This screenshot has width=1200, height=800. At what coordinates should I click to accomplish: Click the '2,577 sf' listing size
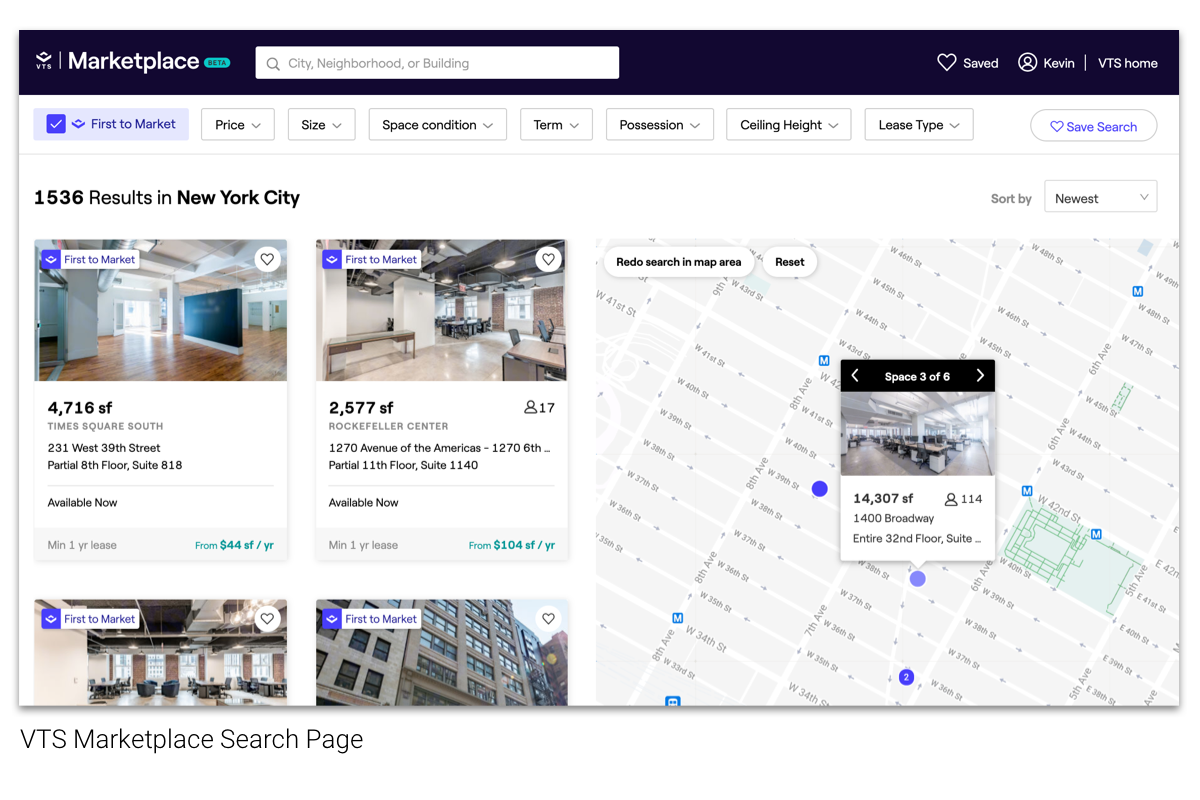[361, 407]
